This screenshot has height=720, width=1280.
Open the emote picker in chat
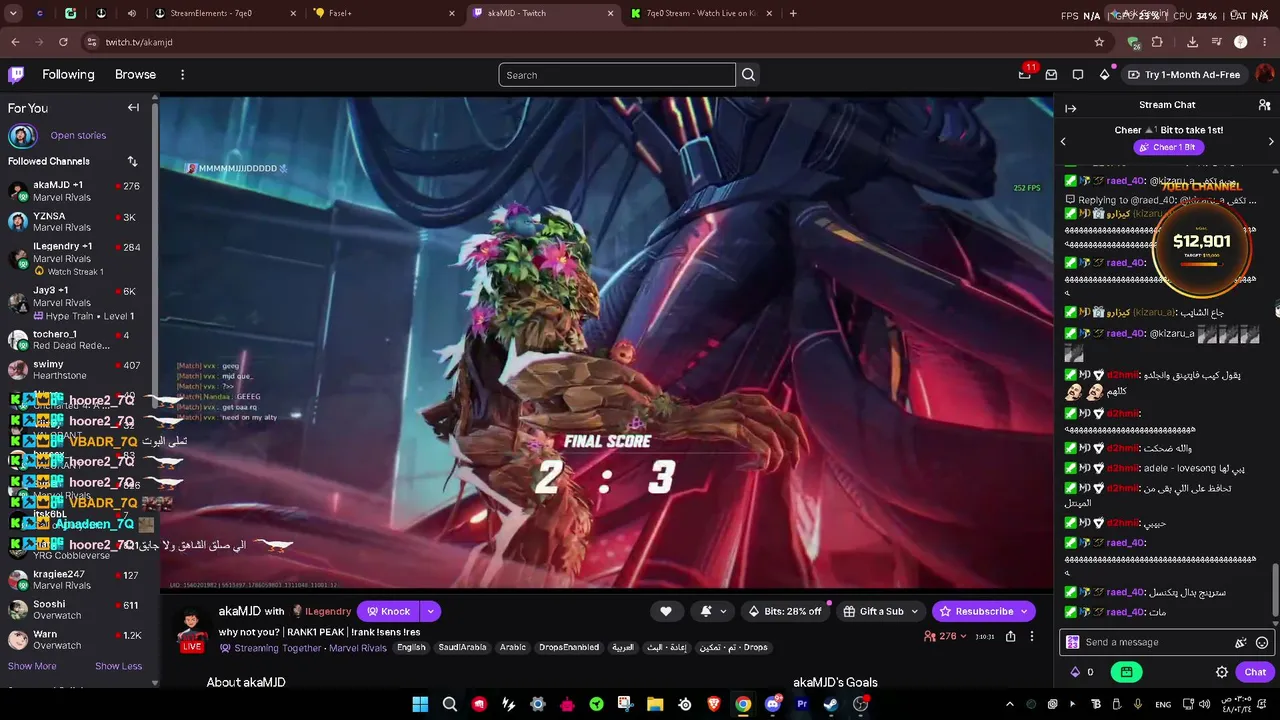[1262, 643]
